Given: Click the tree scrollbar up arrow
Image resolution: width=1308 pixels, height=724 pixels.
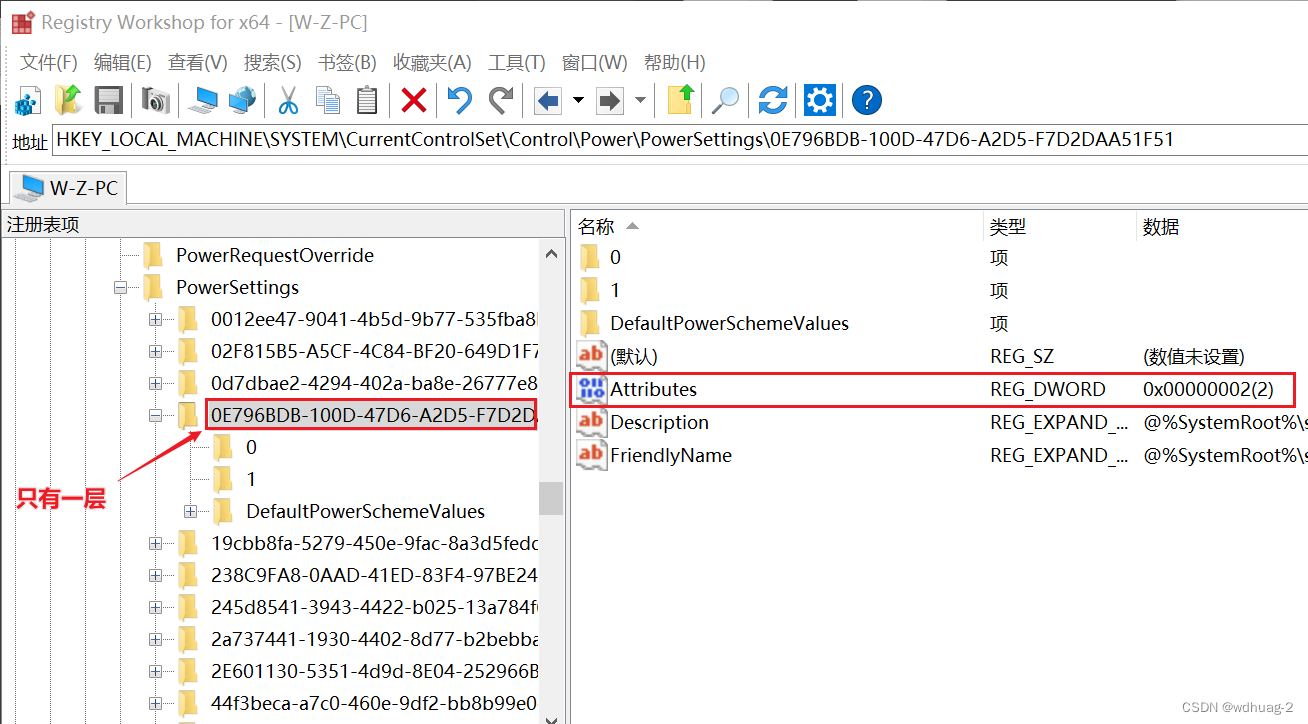Looking at the screenshot, I should (552, 253).
